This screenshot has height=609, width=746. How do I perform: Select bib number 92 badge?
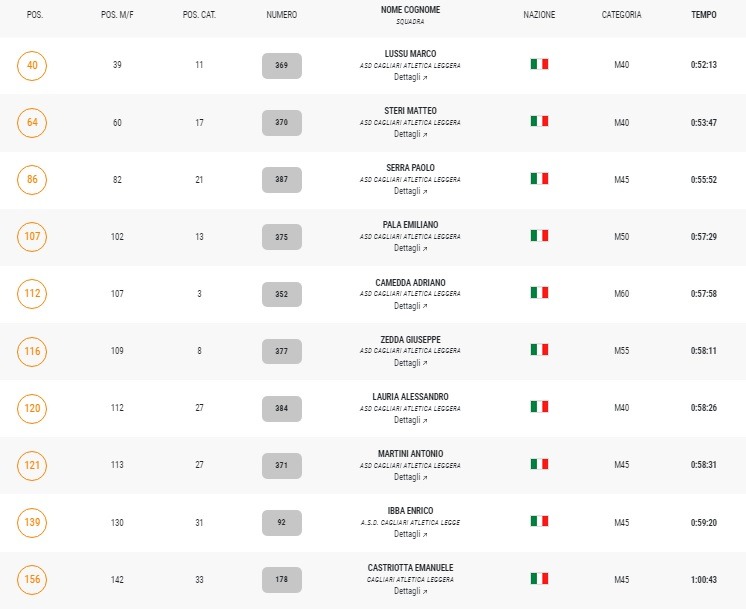pos(282,522)
